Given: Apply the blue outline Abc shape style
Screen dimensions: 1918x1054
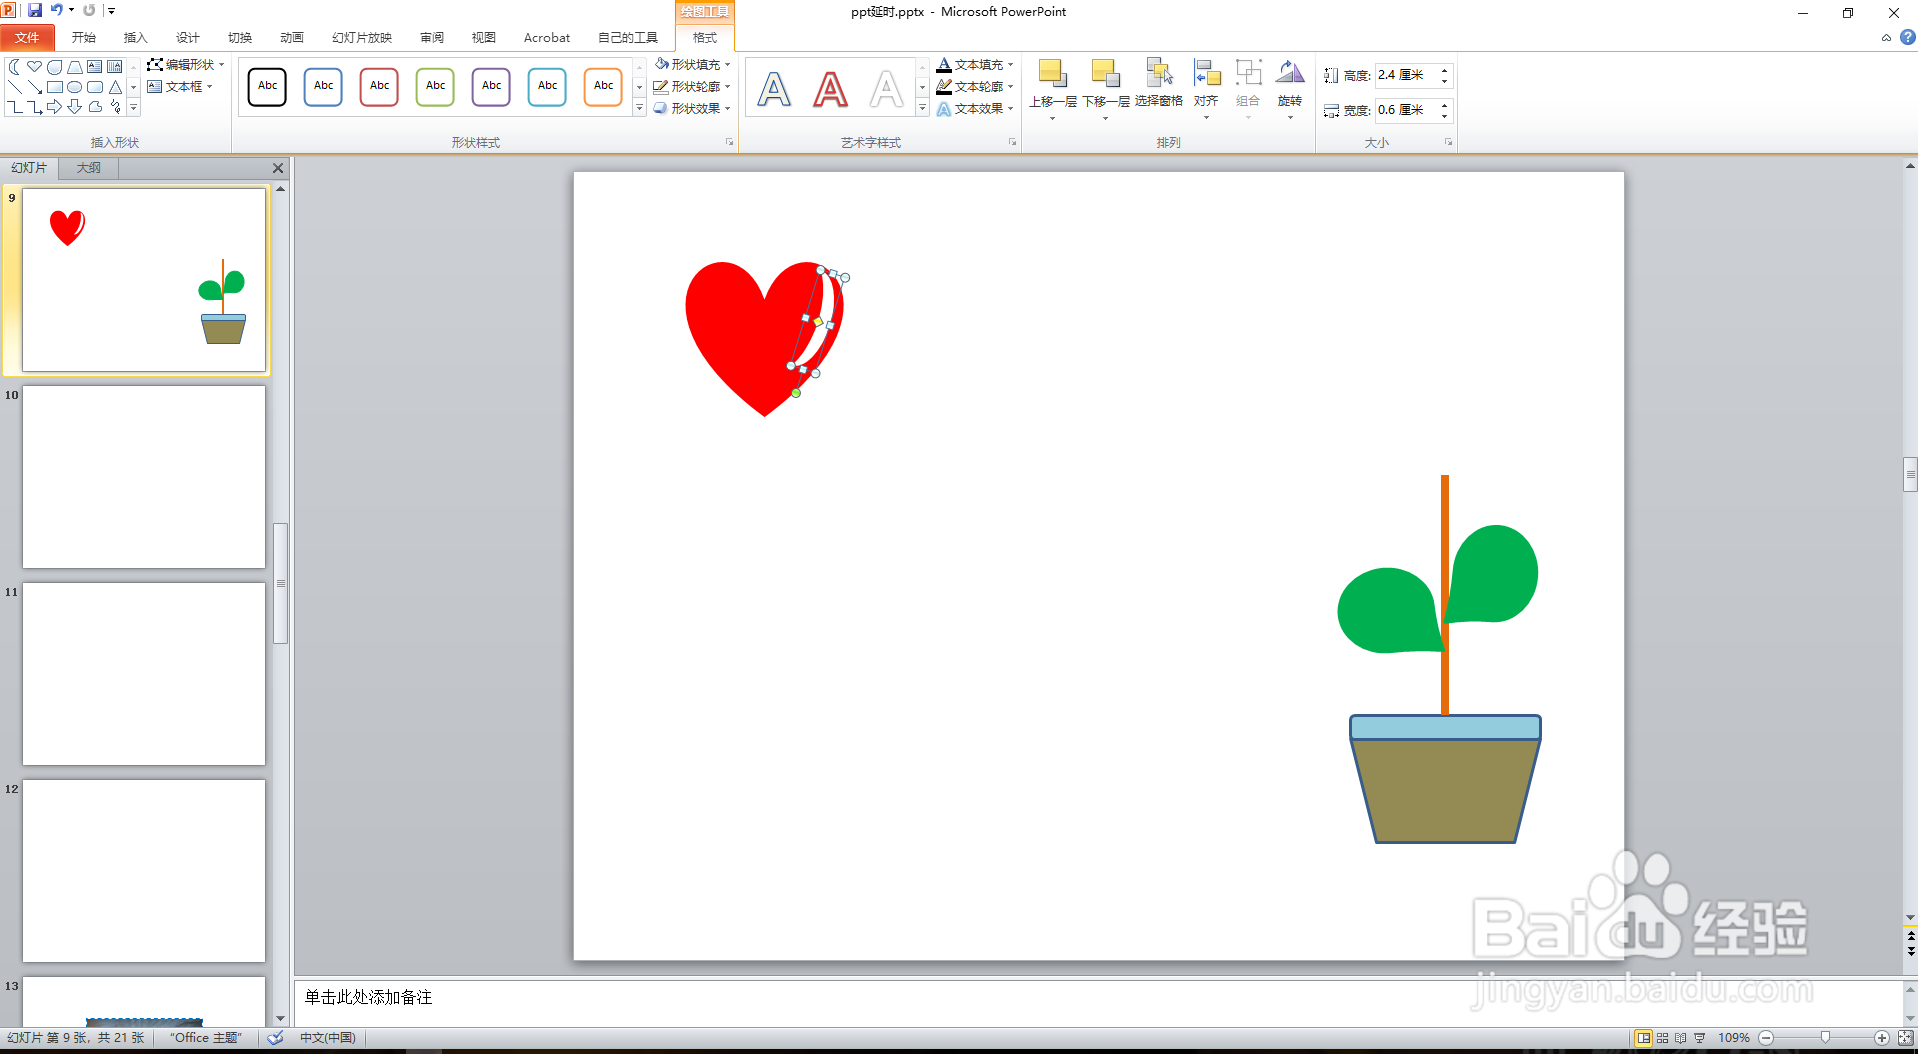Looking at the screenshot, I should [x=323, y=87].
